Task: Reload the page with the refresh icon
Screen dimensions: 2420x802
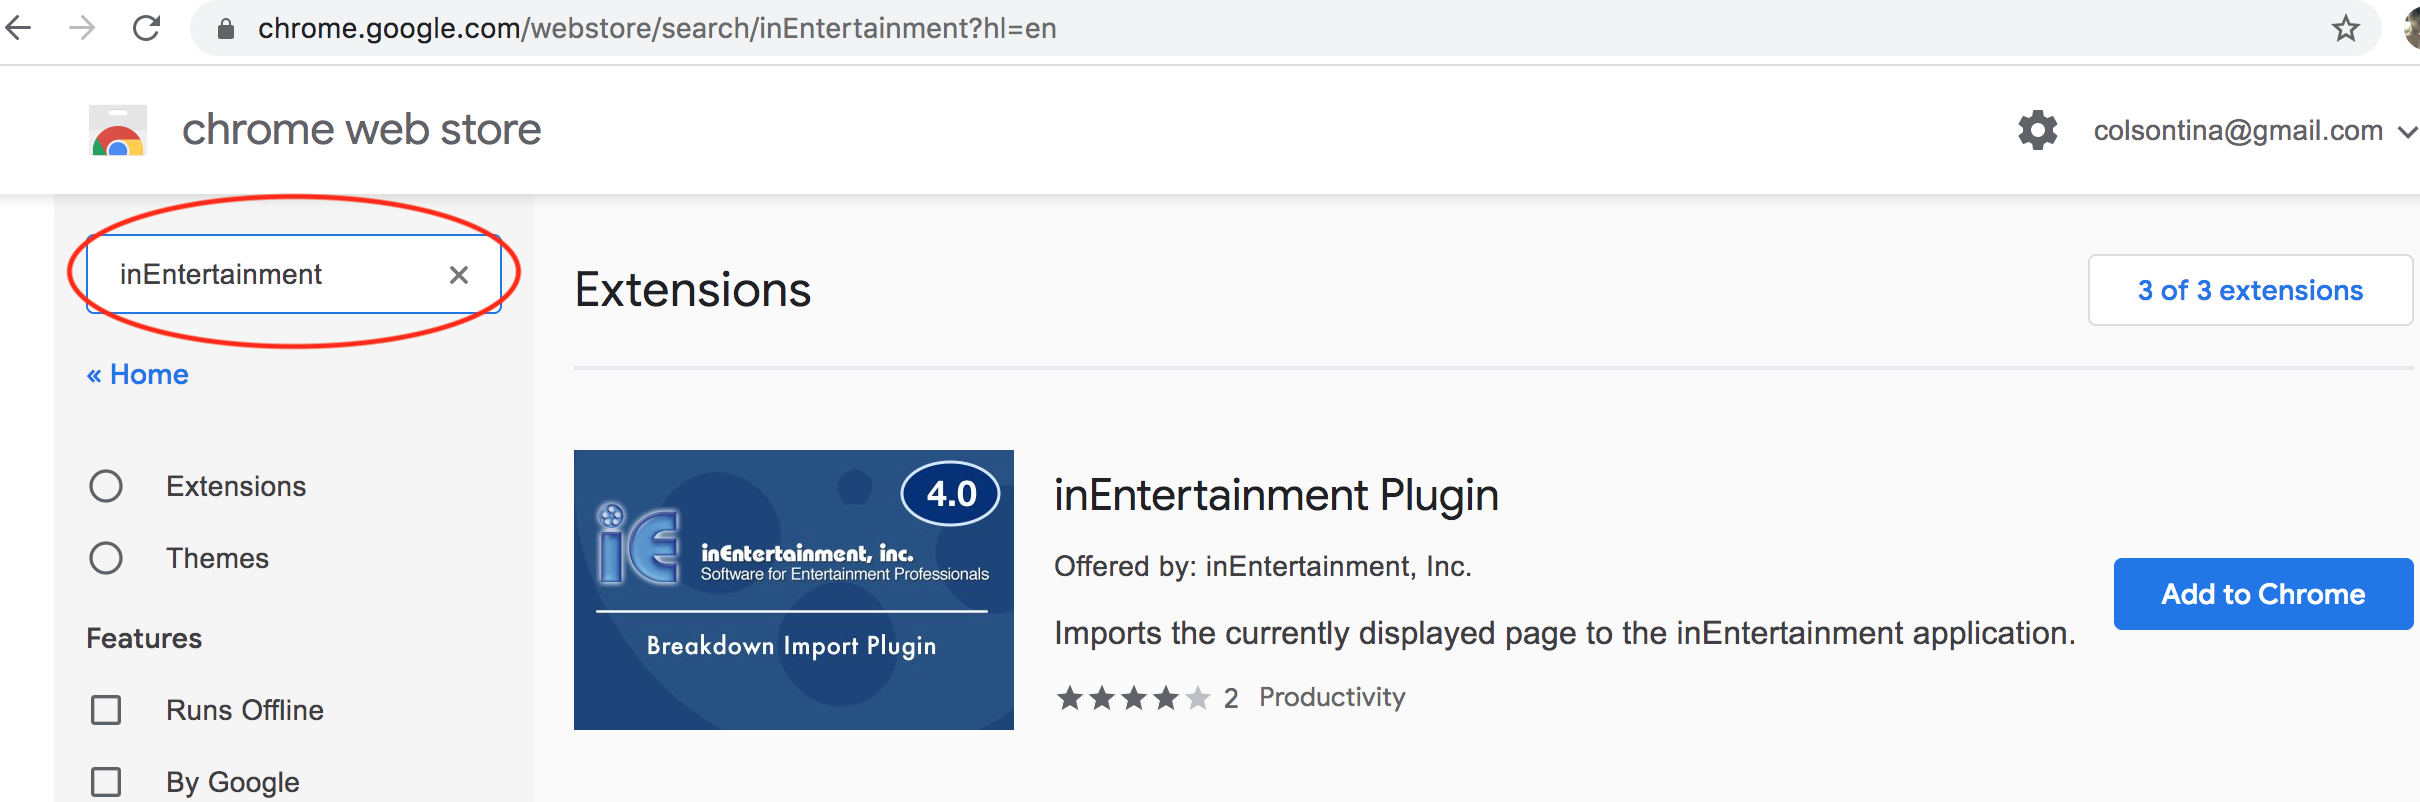Action: [147, 28]
